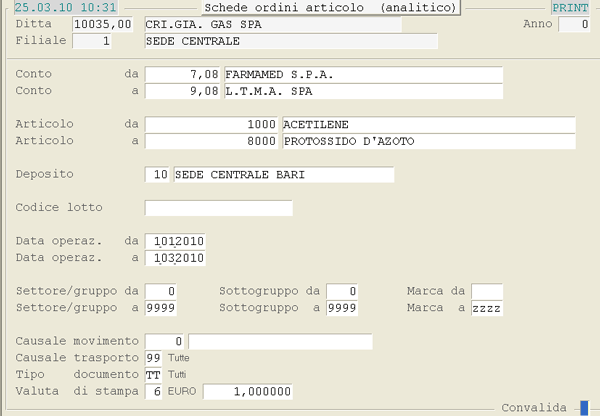600x416 pixels.
Task: Click the Convalida checkbox indicator
Action: point(584,407)
